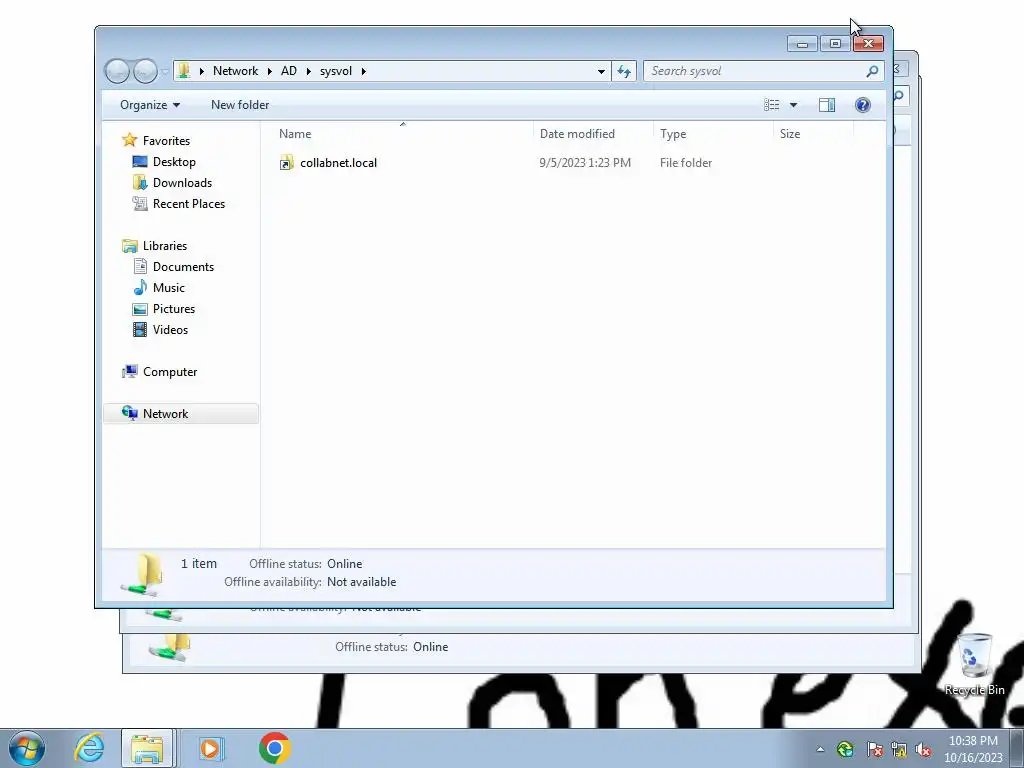Open the Organize menu

point(150,104)
